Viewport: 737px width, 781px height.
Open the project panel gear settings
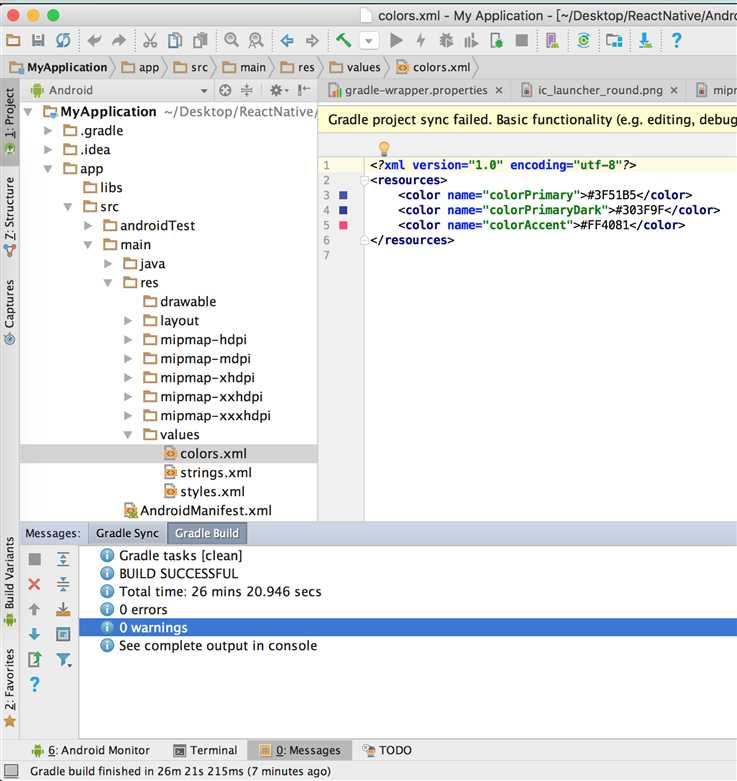[278, 90]
